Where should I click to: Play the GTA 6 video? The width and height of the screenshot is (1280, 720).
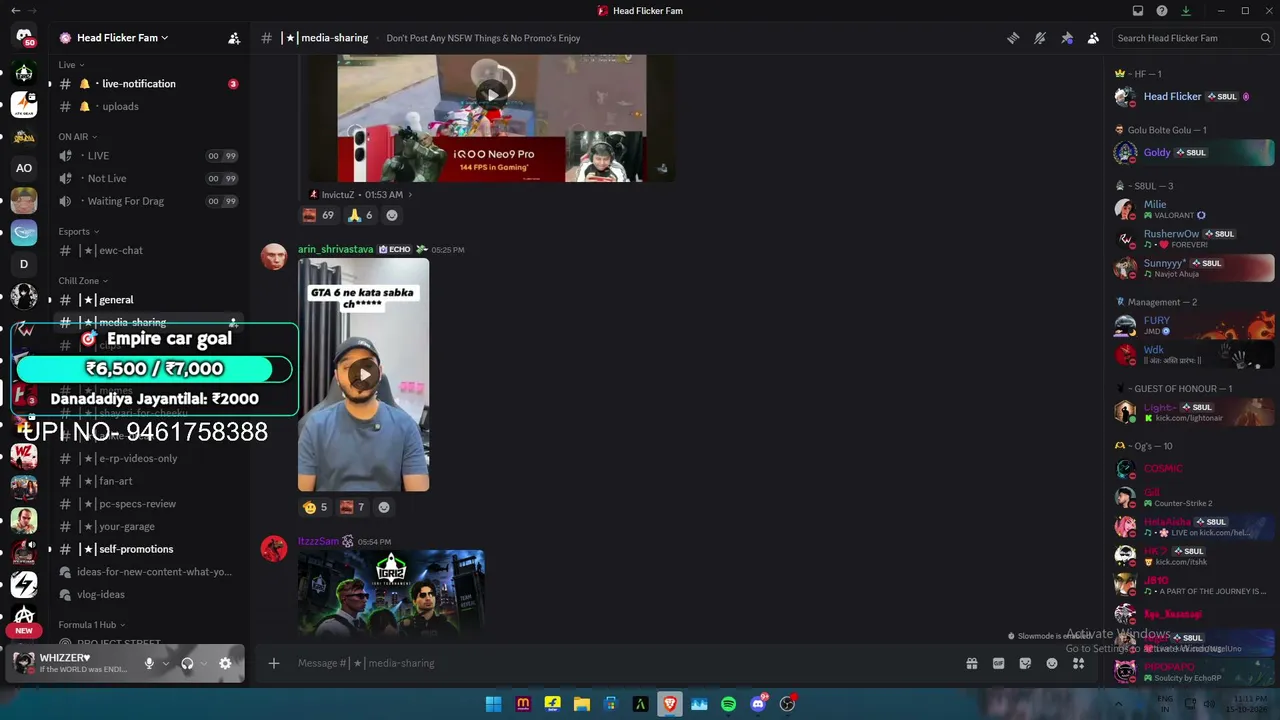coord(364,375)
